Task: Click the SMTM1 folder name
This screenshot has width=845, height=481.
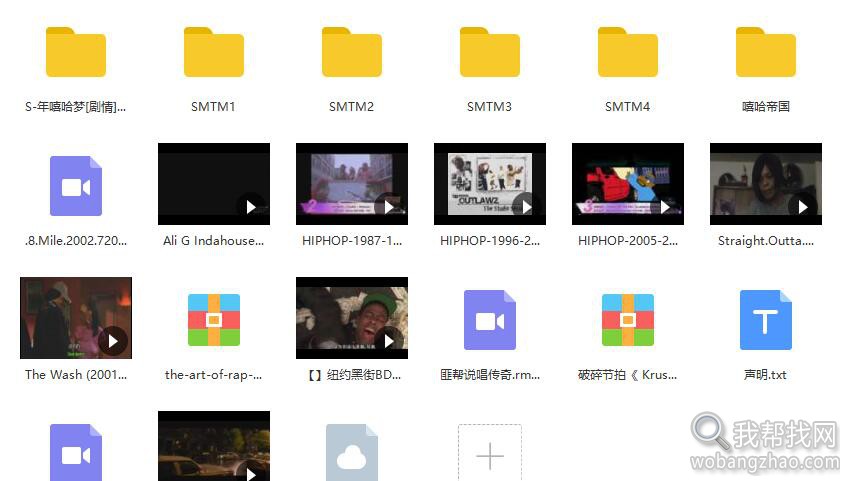Action: 213,107
